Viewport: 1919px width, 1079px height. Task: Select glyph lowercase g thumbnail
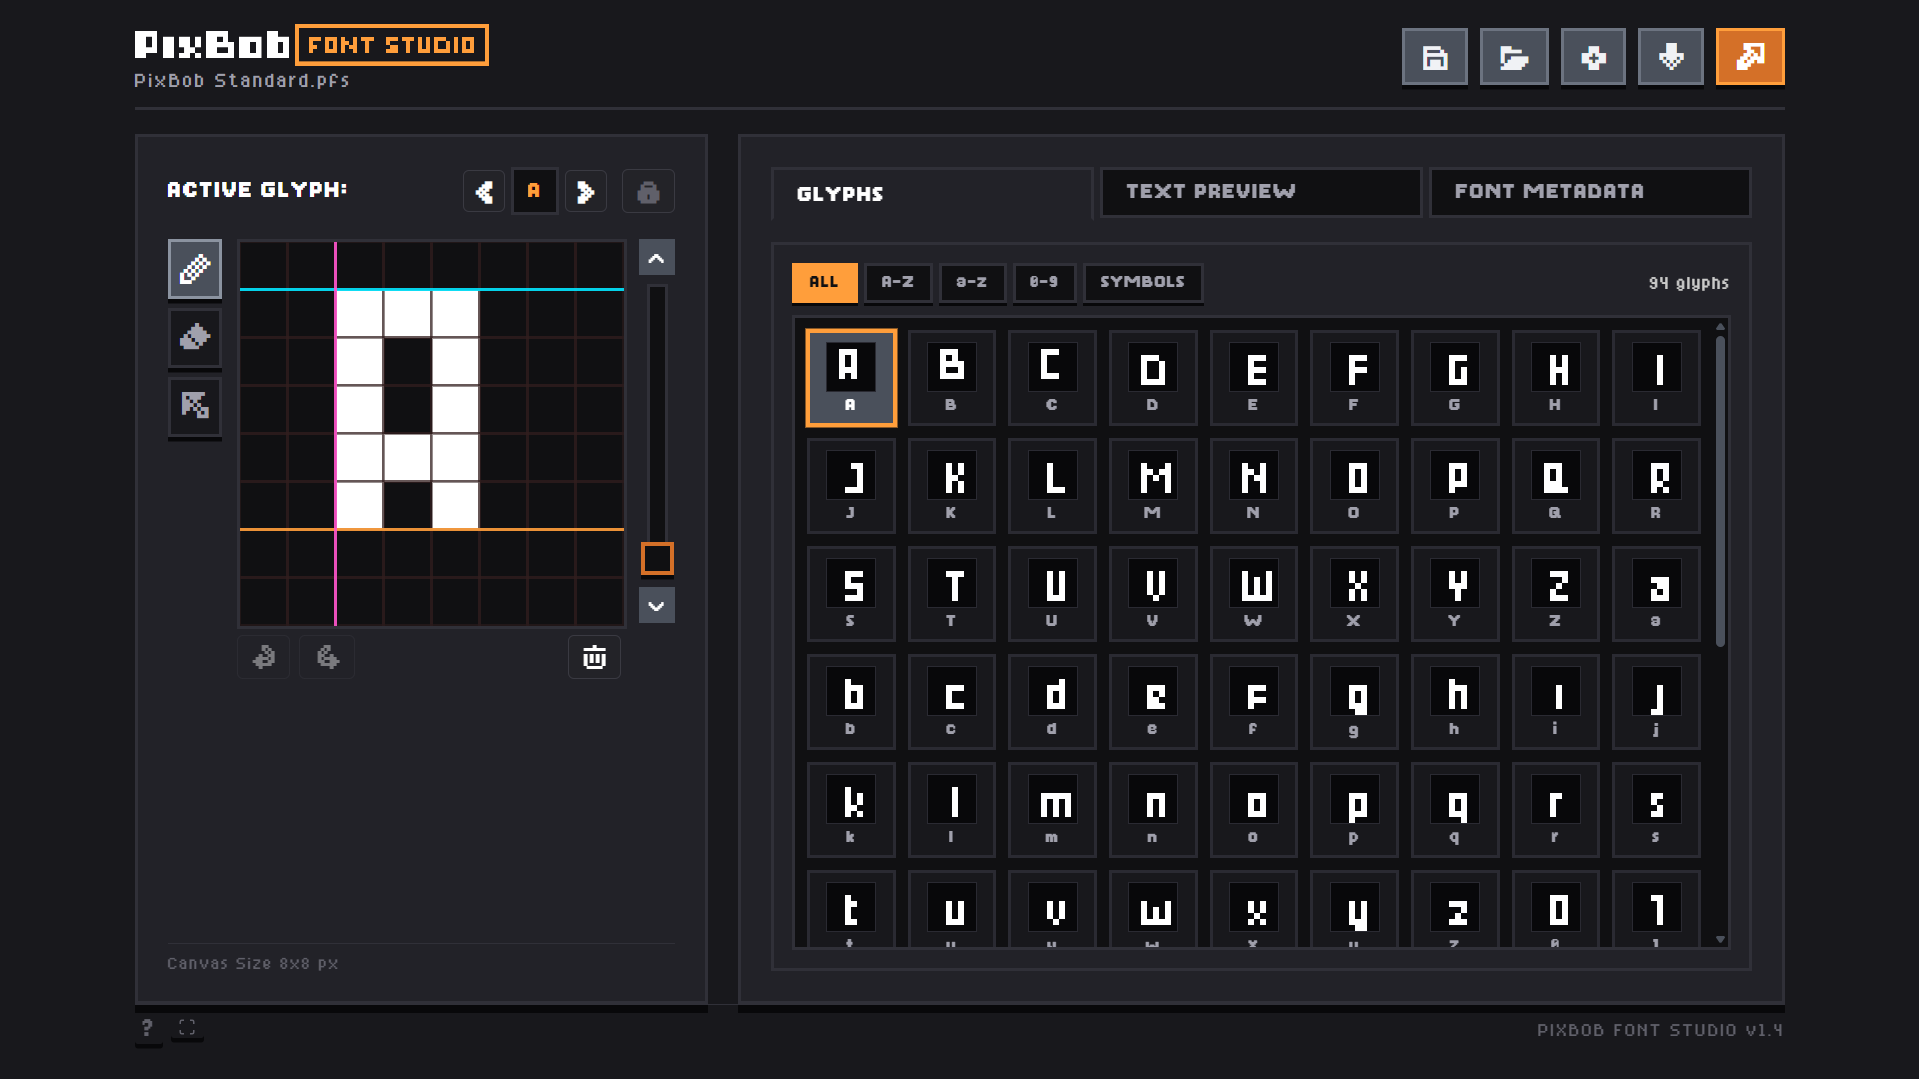1354,702
